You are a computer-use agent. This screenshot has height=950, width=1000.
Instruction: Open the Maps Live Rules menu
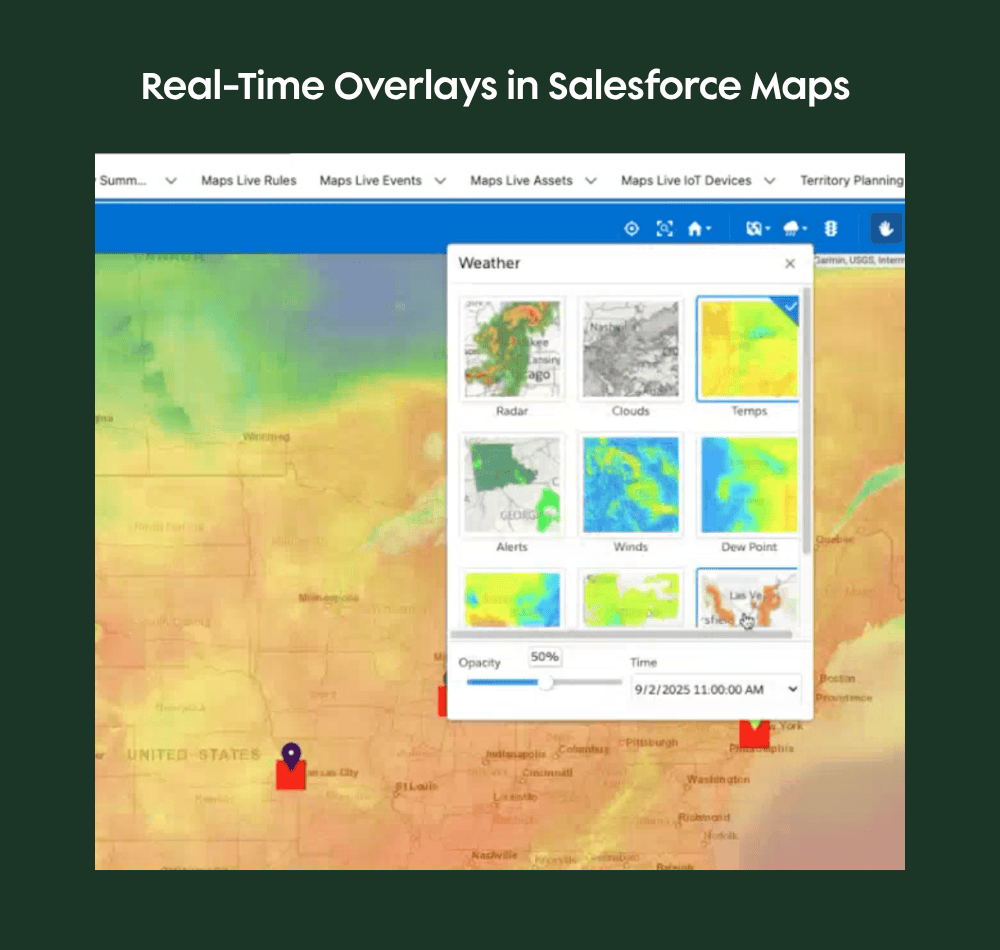(x=248, y=181)
